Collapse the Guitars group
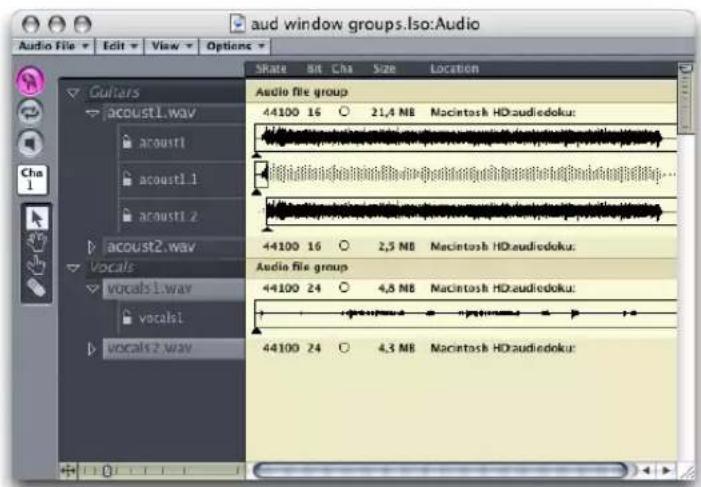The width and height of the screenshot is (701, 487). (x=73, y=93)
